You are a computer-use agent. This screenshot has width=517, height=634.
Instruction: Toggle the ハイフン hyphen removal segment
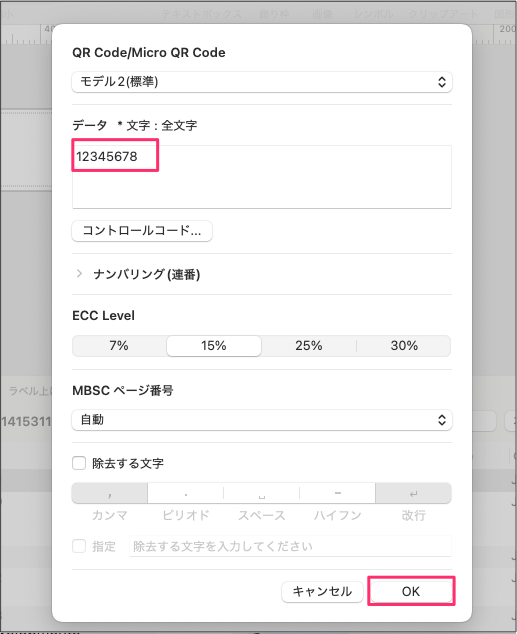coord(338,493)
